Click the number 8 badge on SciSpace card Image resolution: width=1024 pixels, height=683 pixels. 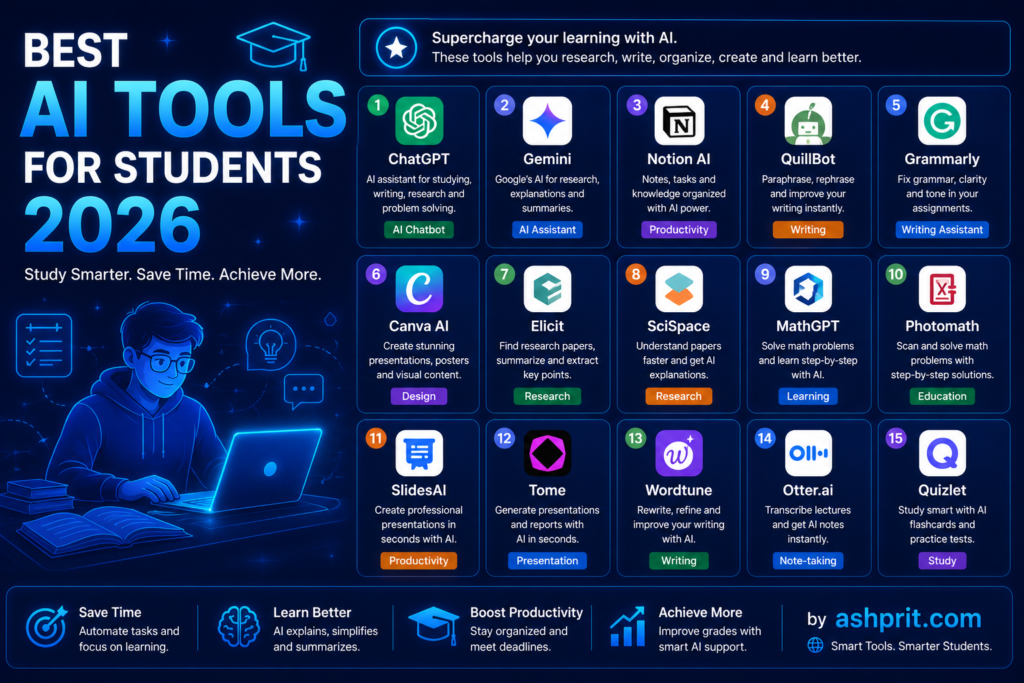636,274
